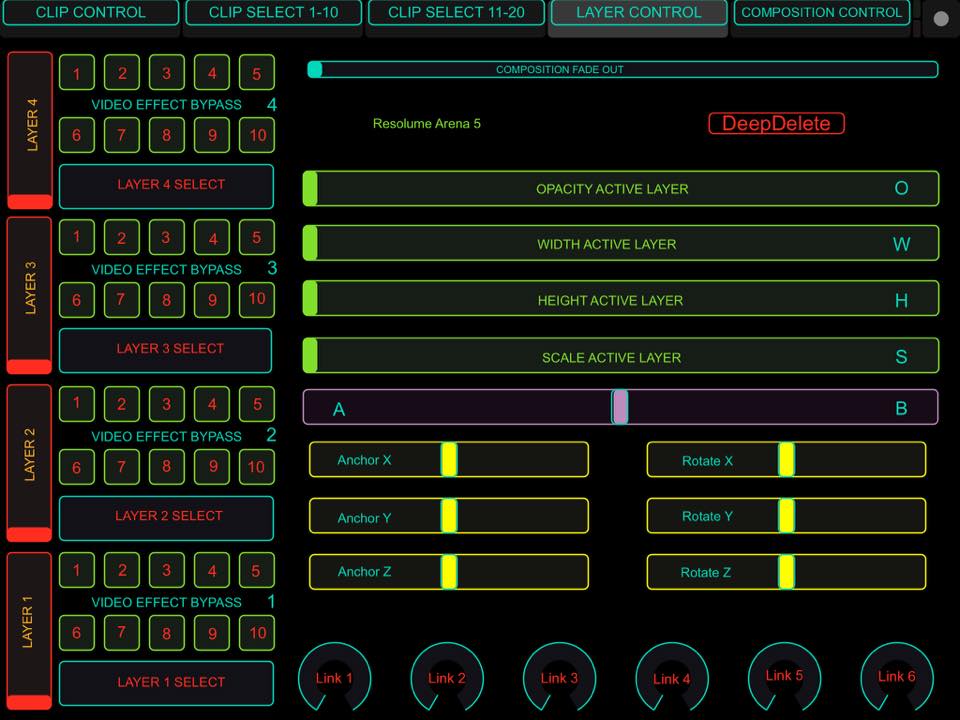The width and height of the screenshot is (960, 720).
Task: Toggle Layer 1 video effect bypass 5
Action: pyautogui.click(x=257, y=571)
